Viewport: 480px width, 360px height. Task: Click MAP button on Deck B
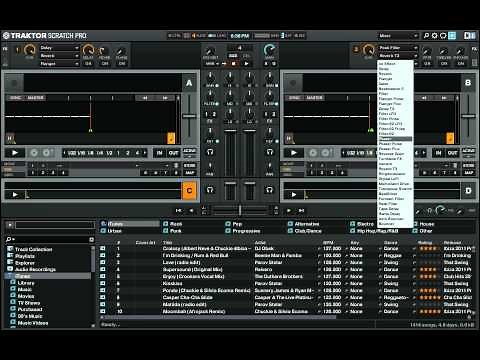[469, 173]
